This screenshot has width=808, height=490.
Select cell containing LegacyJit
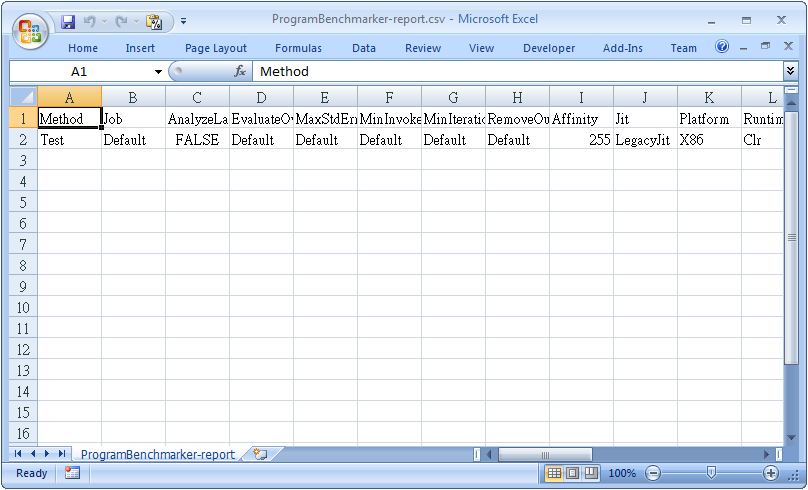[x=645, y=140]
